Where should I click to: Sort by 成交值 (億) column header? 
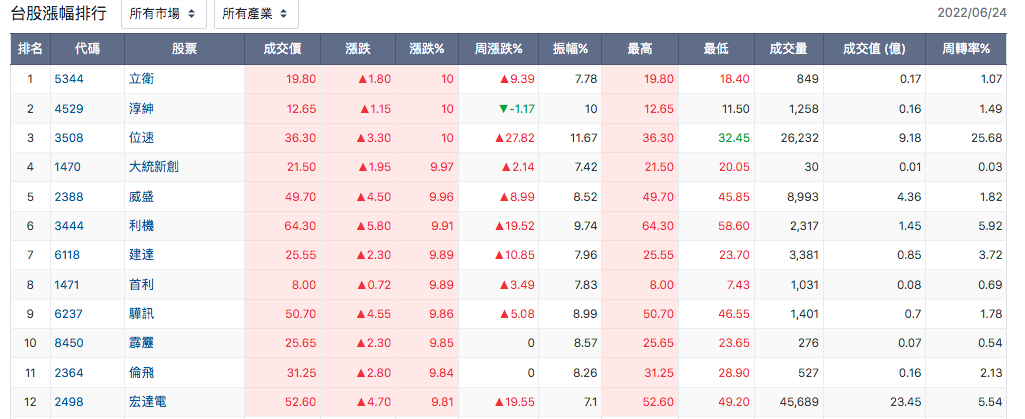pyautogui.click(x=874, y=49)
